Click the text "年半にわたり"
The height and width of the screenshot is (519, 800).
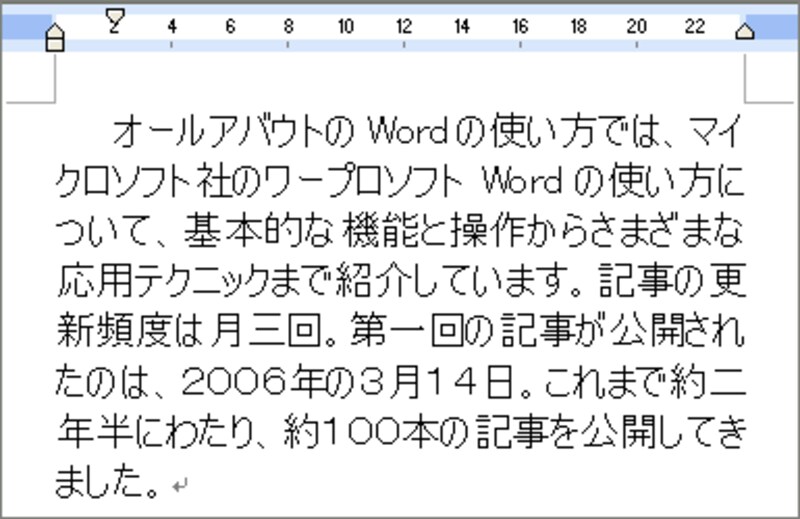tap(156, 432)
